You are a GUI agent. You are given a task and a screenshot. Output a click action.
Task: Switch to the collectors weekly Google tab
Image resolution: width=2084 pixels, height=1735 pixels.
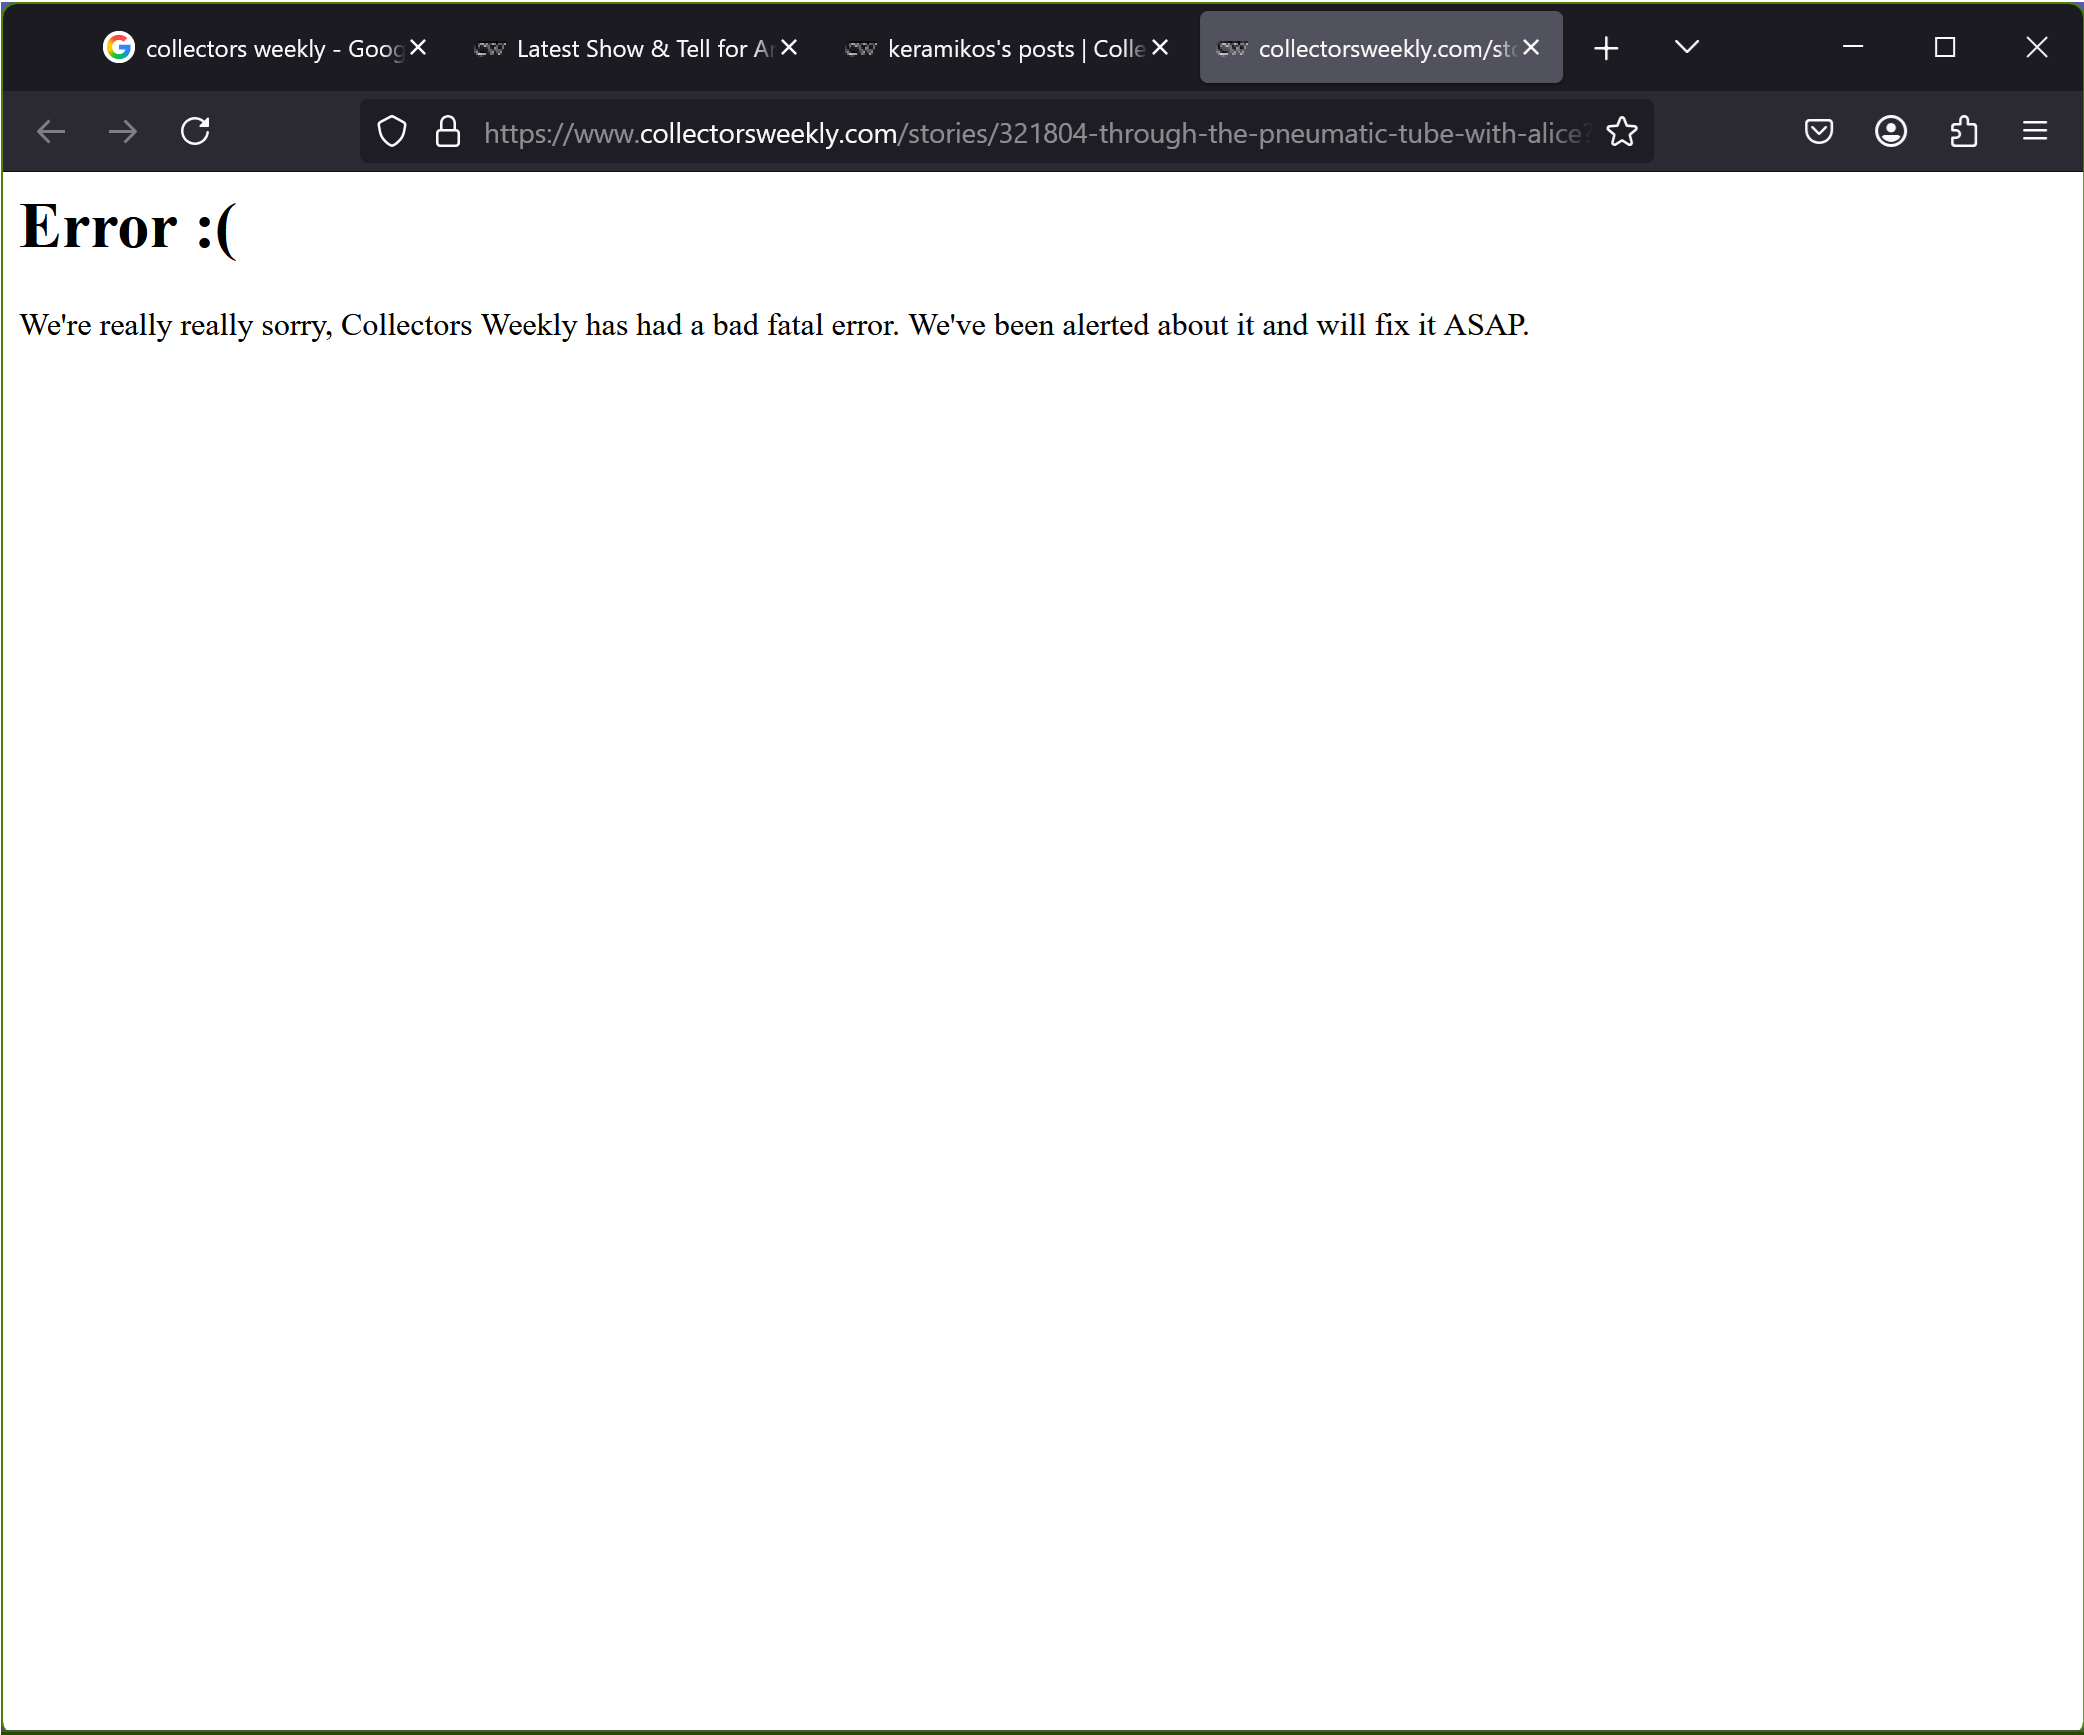[265, 48]
